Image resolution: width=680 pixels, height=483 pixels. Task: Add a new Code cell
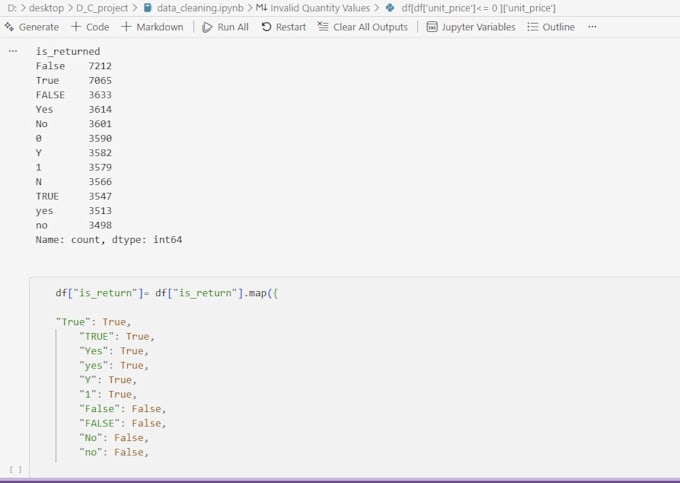[x=90, y=27]
